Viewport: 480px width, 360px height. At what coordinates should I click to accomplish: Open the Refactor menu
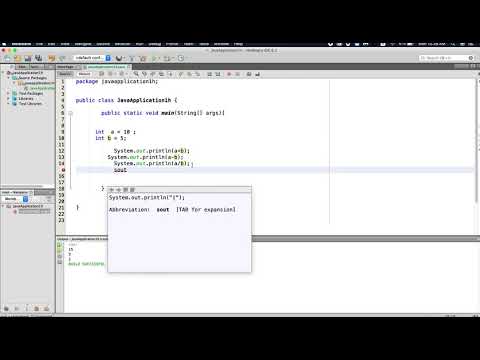(x=122, y=44)
